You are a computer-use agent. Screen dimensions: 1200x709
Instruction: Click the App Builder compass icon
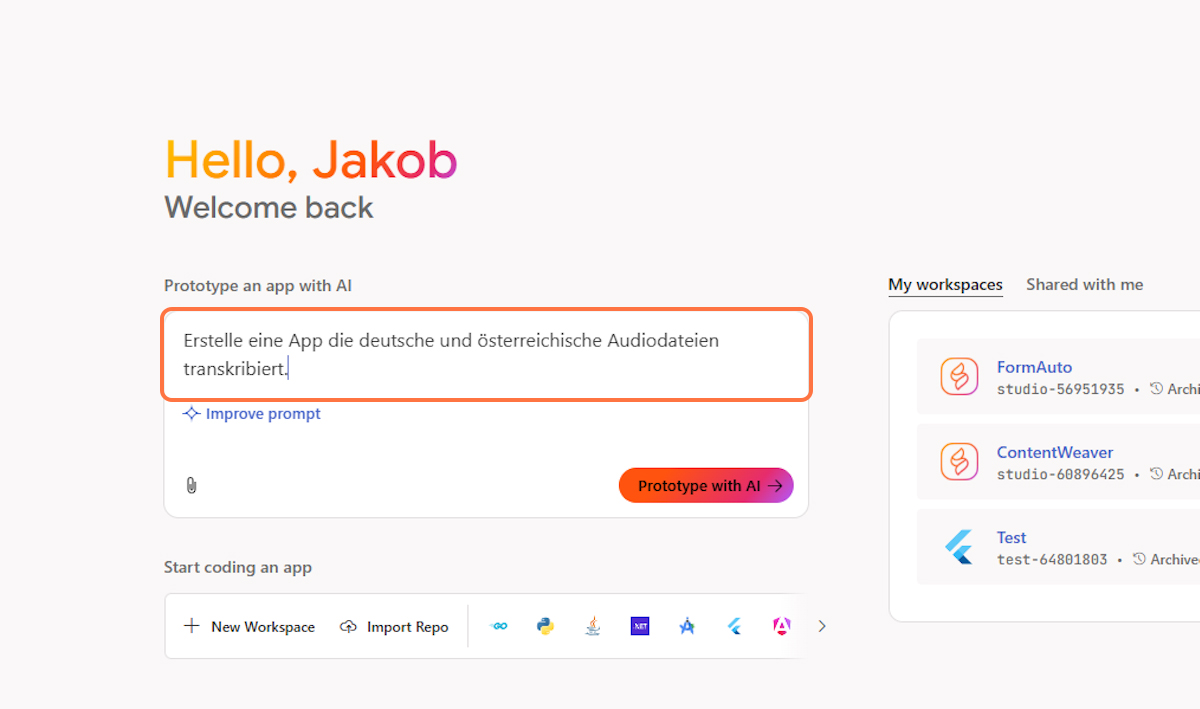687,626
